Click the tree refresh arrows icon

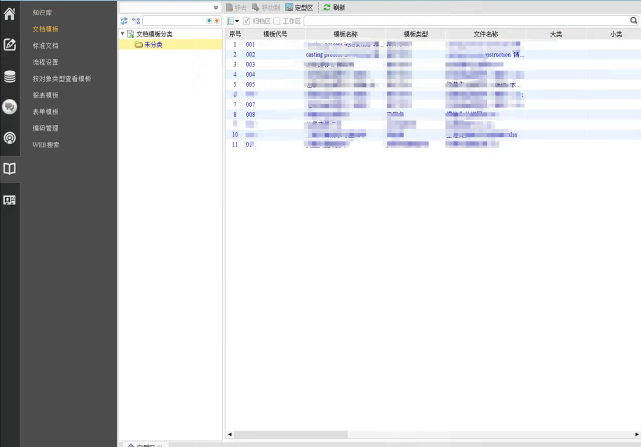click(124, 20)
